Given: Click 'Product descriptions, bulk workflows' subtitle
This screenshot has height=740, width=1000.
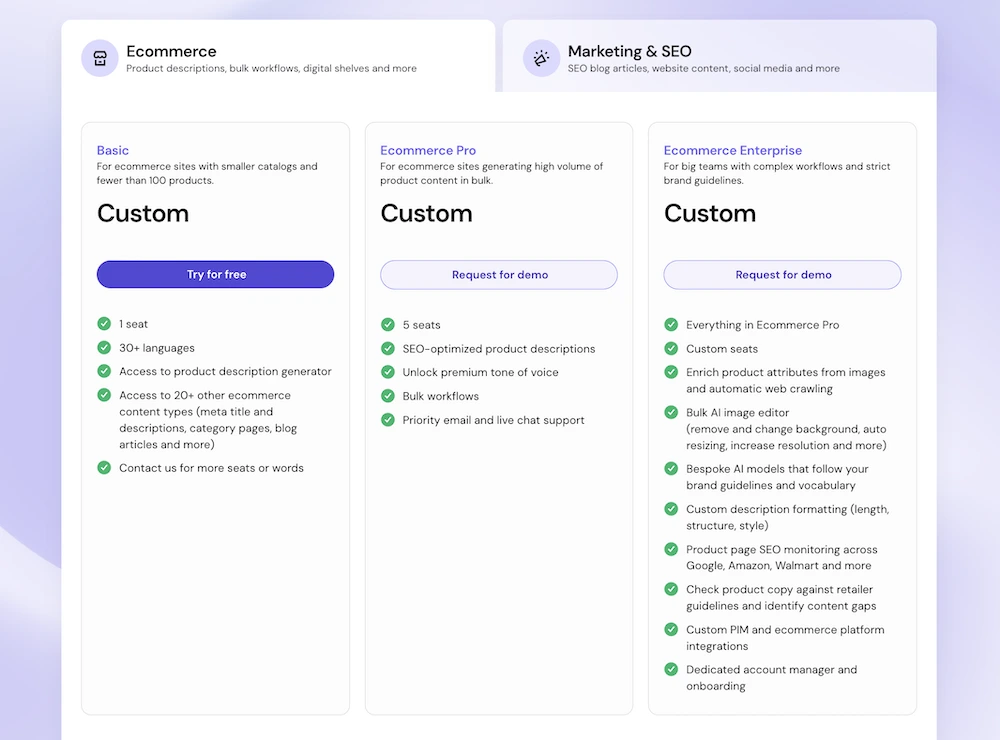Looking at the screenshot, I should click(x=271, y=68).
